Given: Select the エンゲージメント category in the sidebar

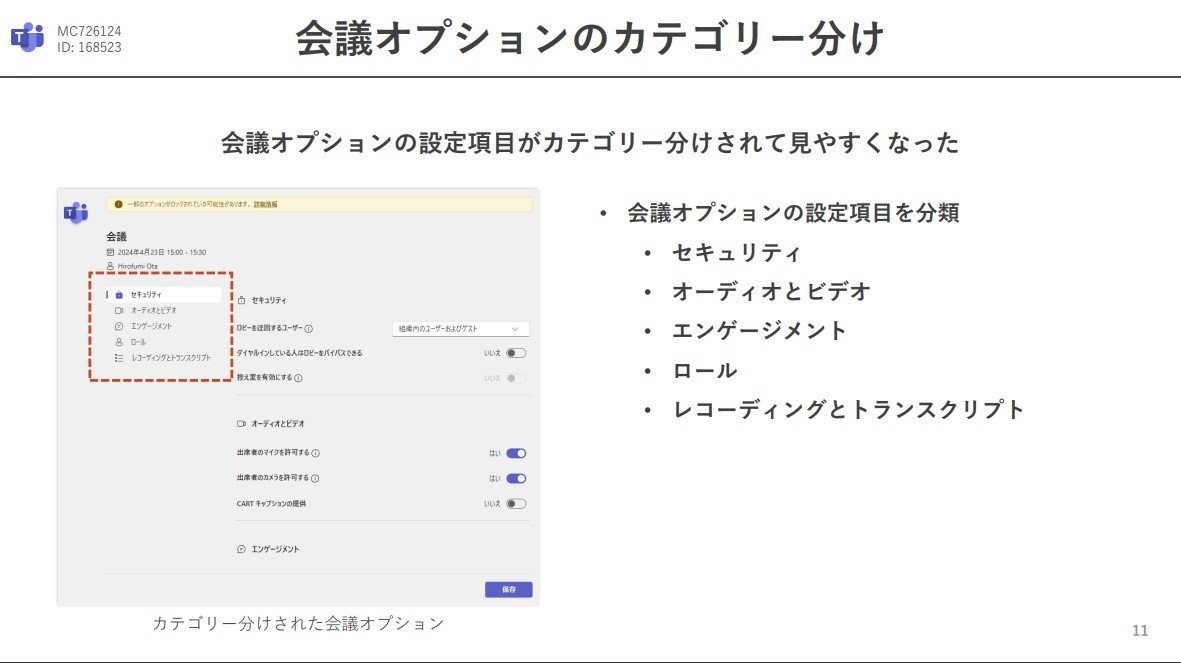Looking at the screenshot, I should point(163,326).
